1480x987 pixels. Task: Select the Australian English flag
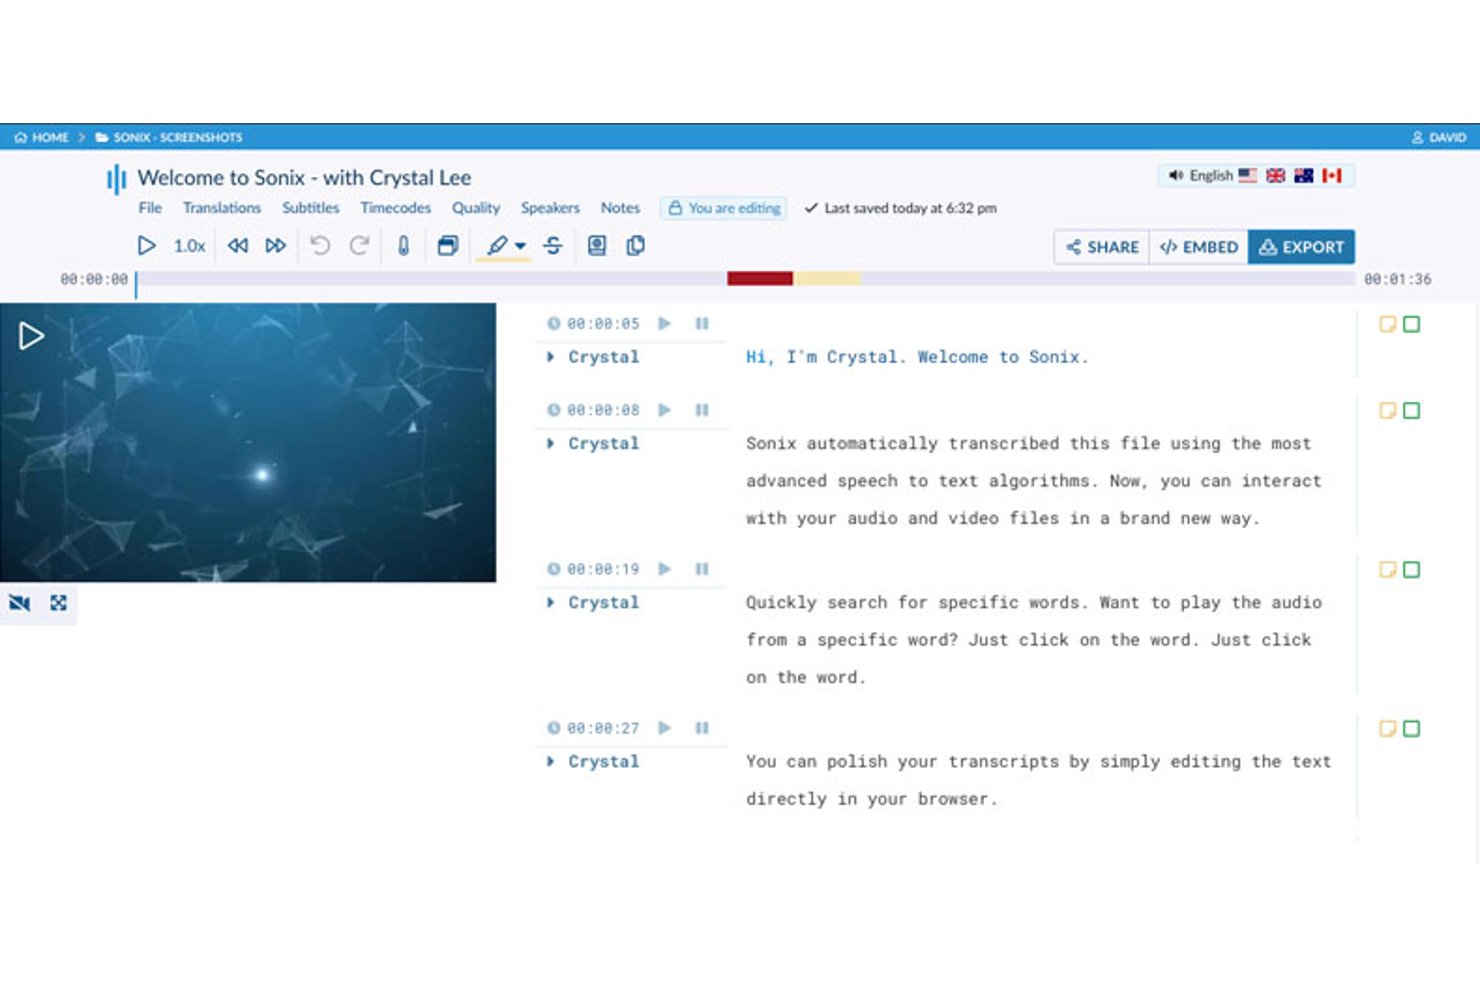pyautogui.click(x=1303, y=175)
